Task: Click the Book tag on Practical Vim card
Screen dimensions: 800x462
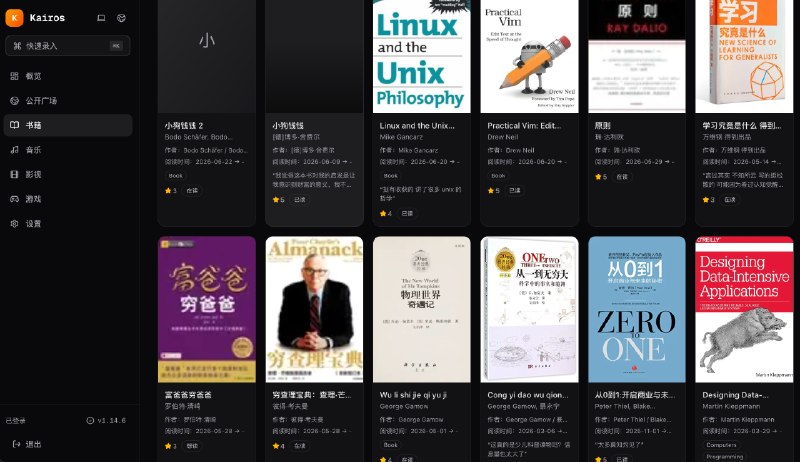Action: click(498, 175)
